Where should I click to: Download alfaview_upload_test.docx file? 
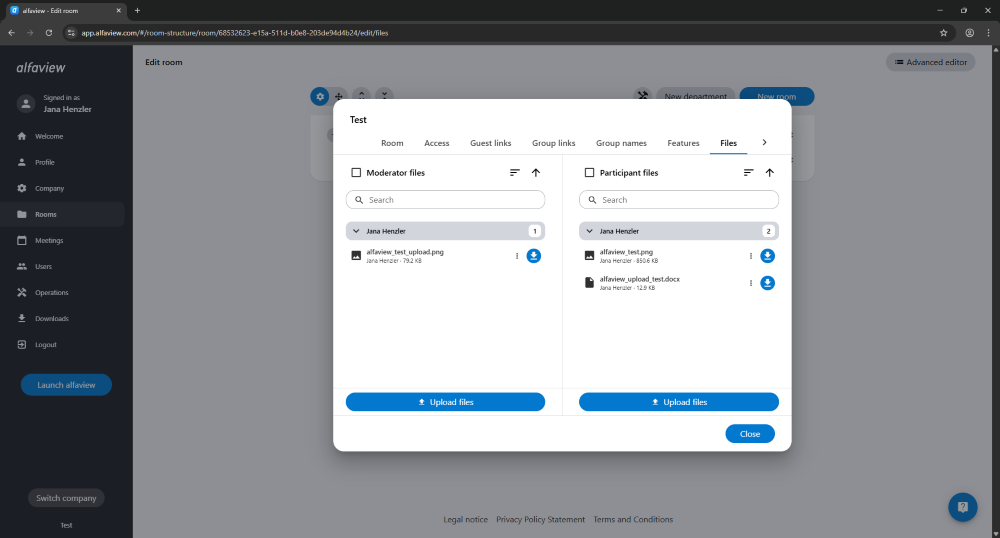767,283
